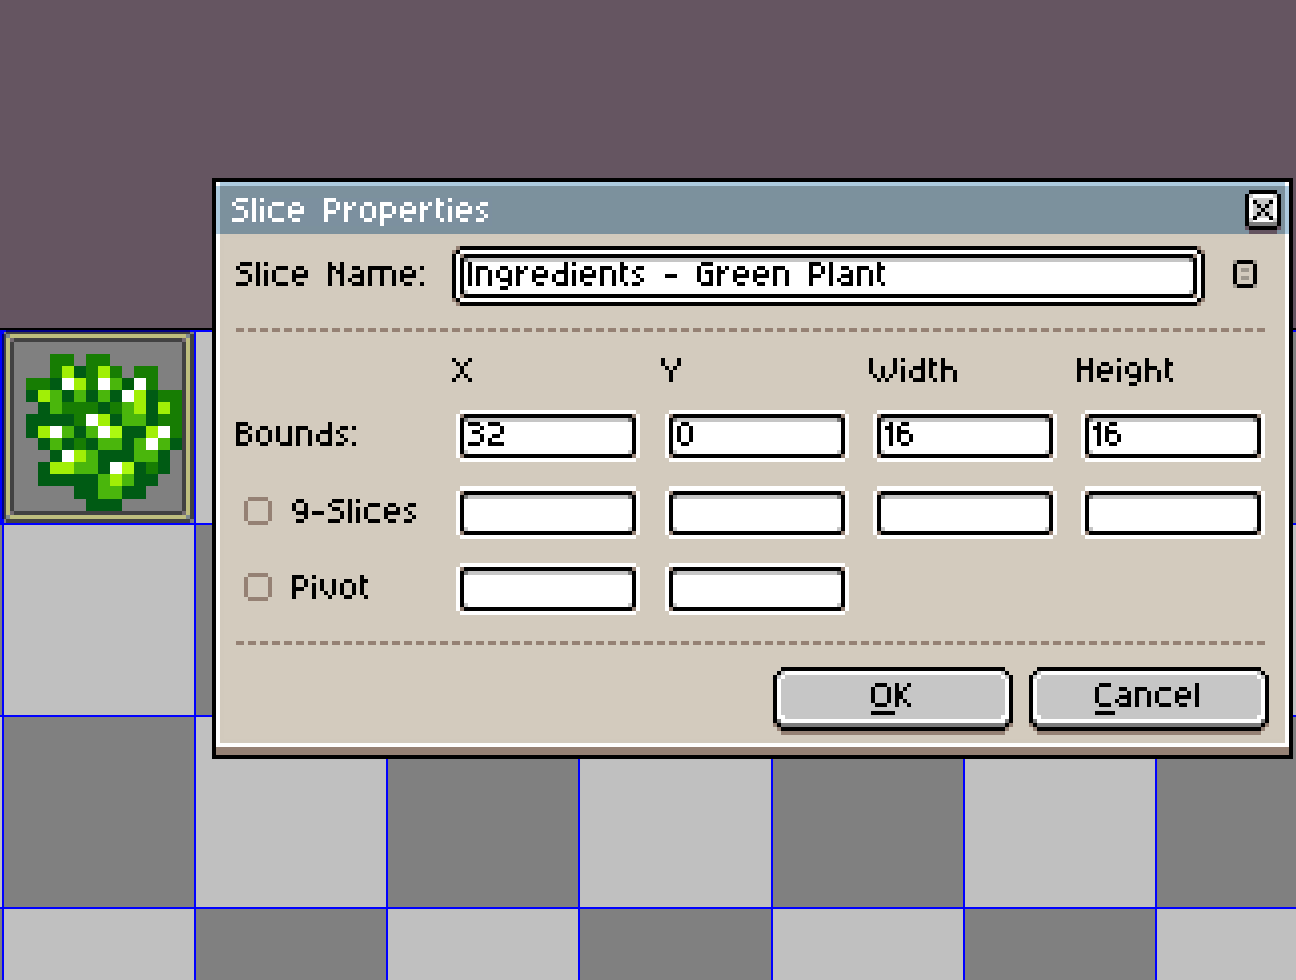The width and height of the screenshot is (1296, 980).
Task: Click the 9-Slices Y input field
Action: [756, 513]
